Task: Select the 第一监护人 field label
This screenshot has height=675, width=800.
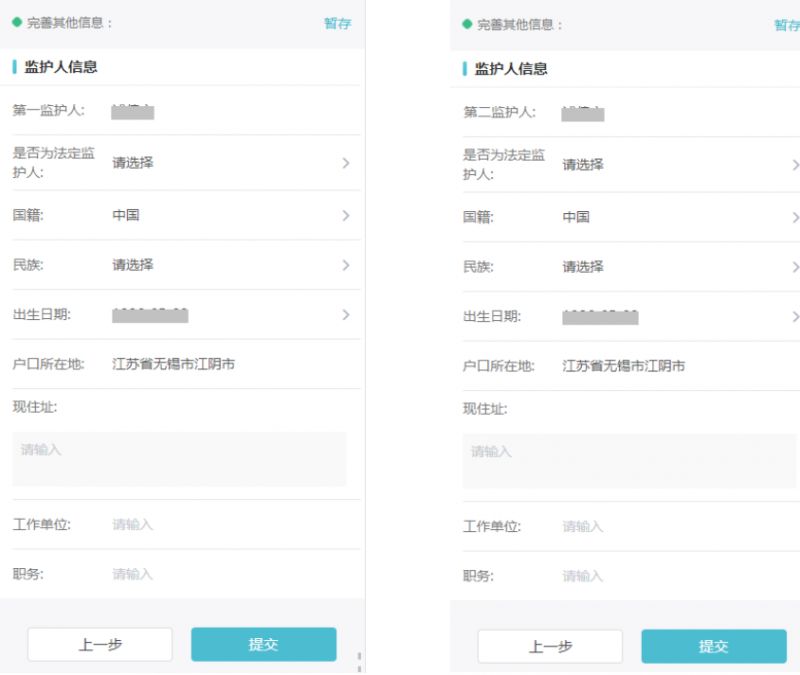Action: click(x=48, y=110)
